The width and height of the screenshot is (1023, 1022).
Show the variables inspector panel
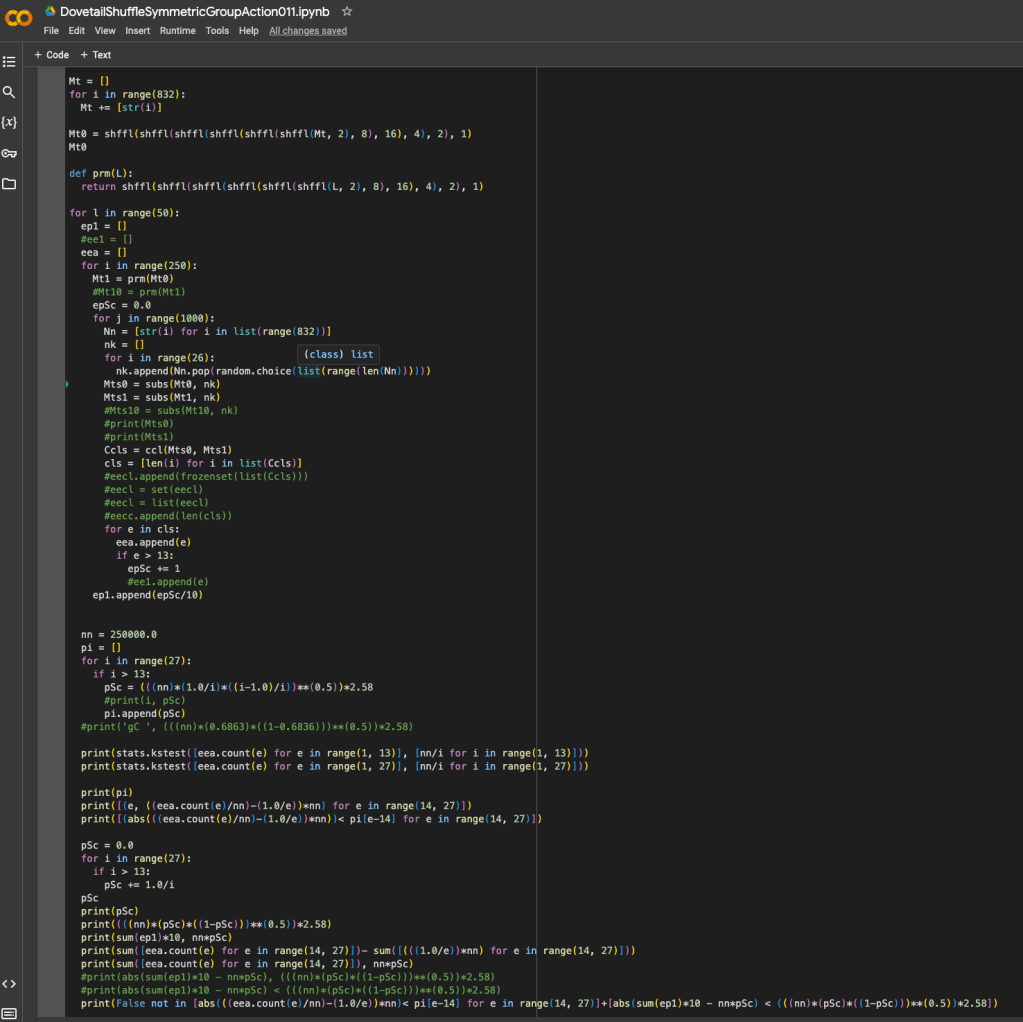pos(9,122)
